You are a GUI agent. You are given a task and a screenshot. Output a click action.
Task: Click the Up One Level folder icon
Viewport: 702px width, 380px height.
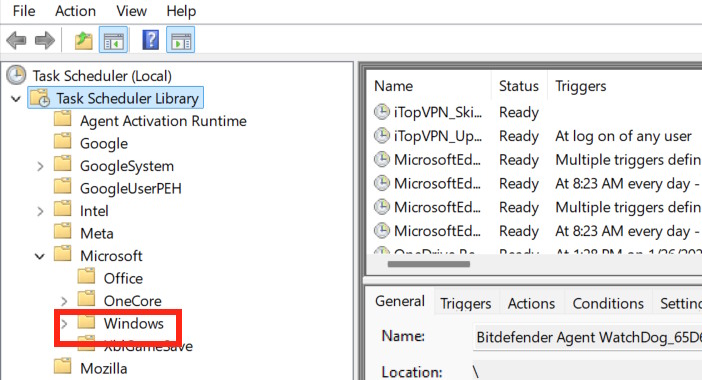(83, 40)
